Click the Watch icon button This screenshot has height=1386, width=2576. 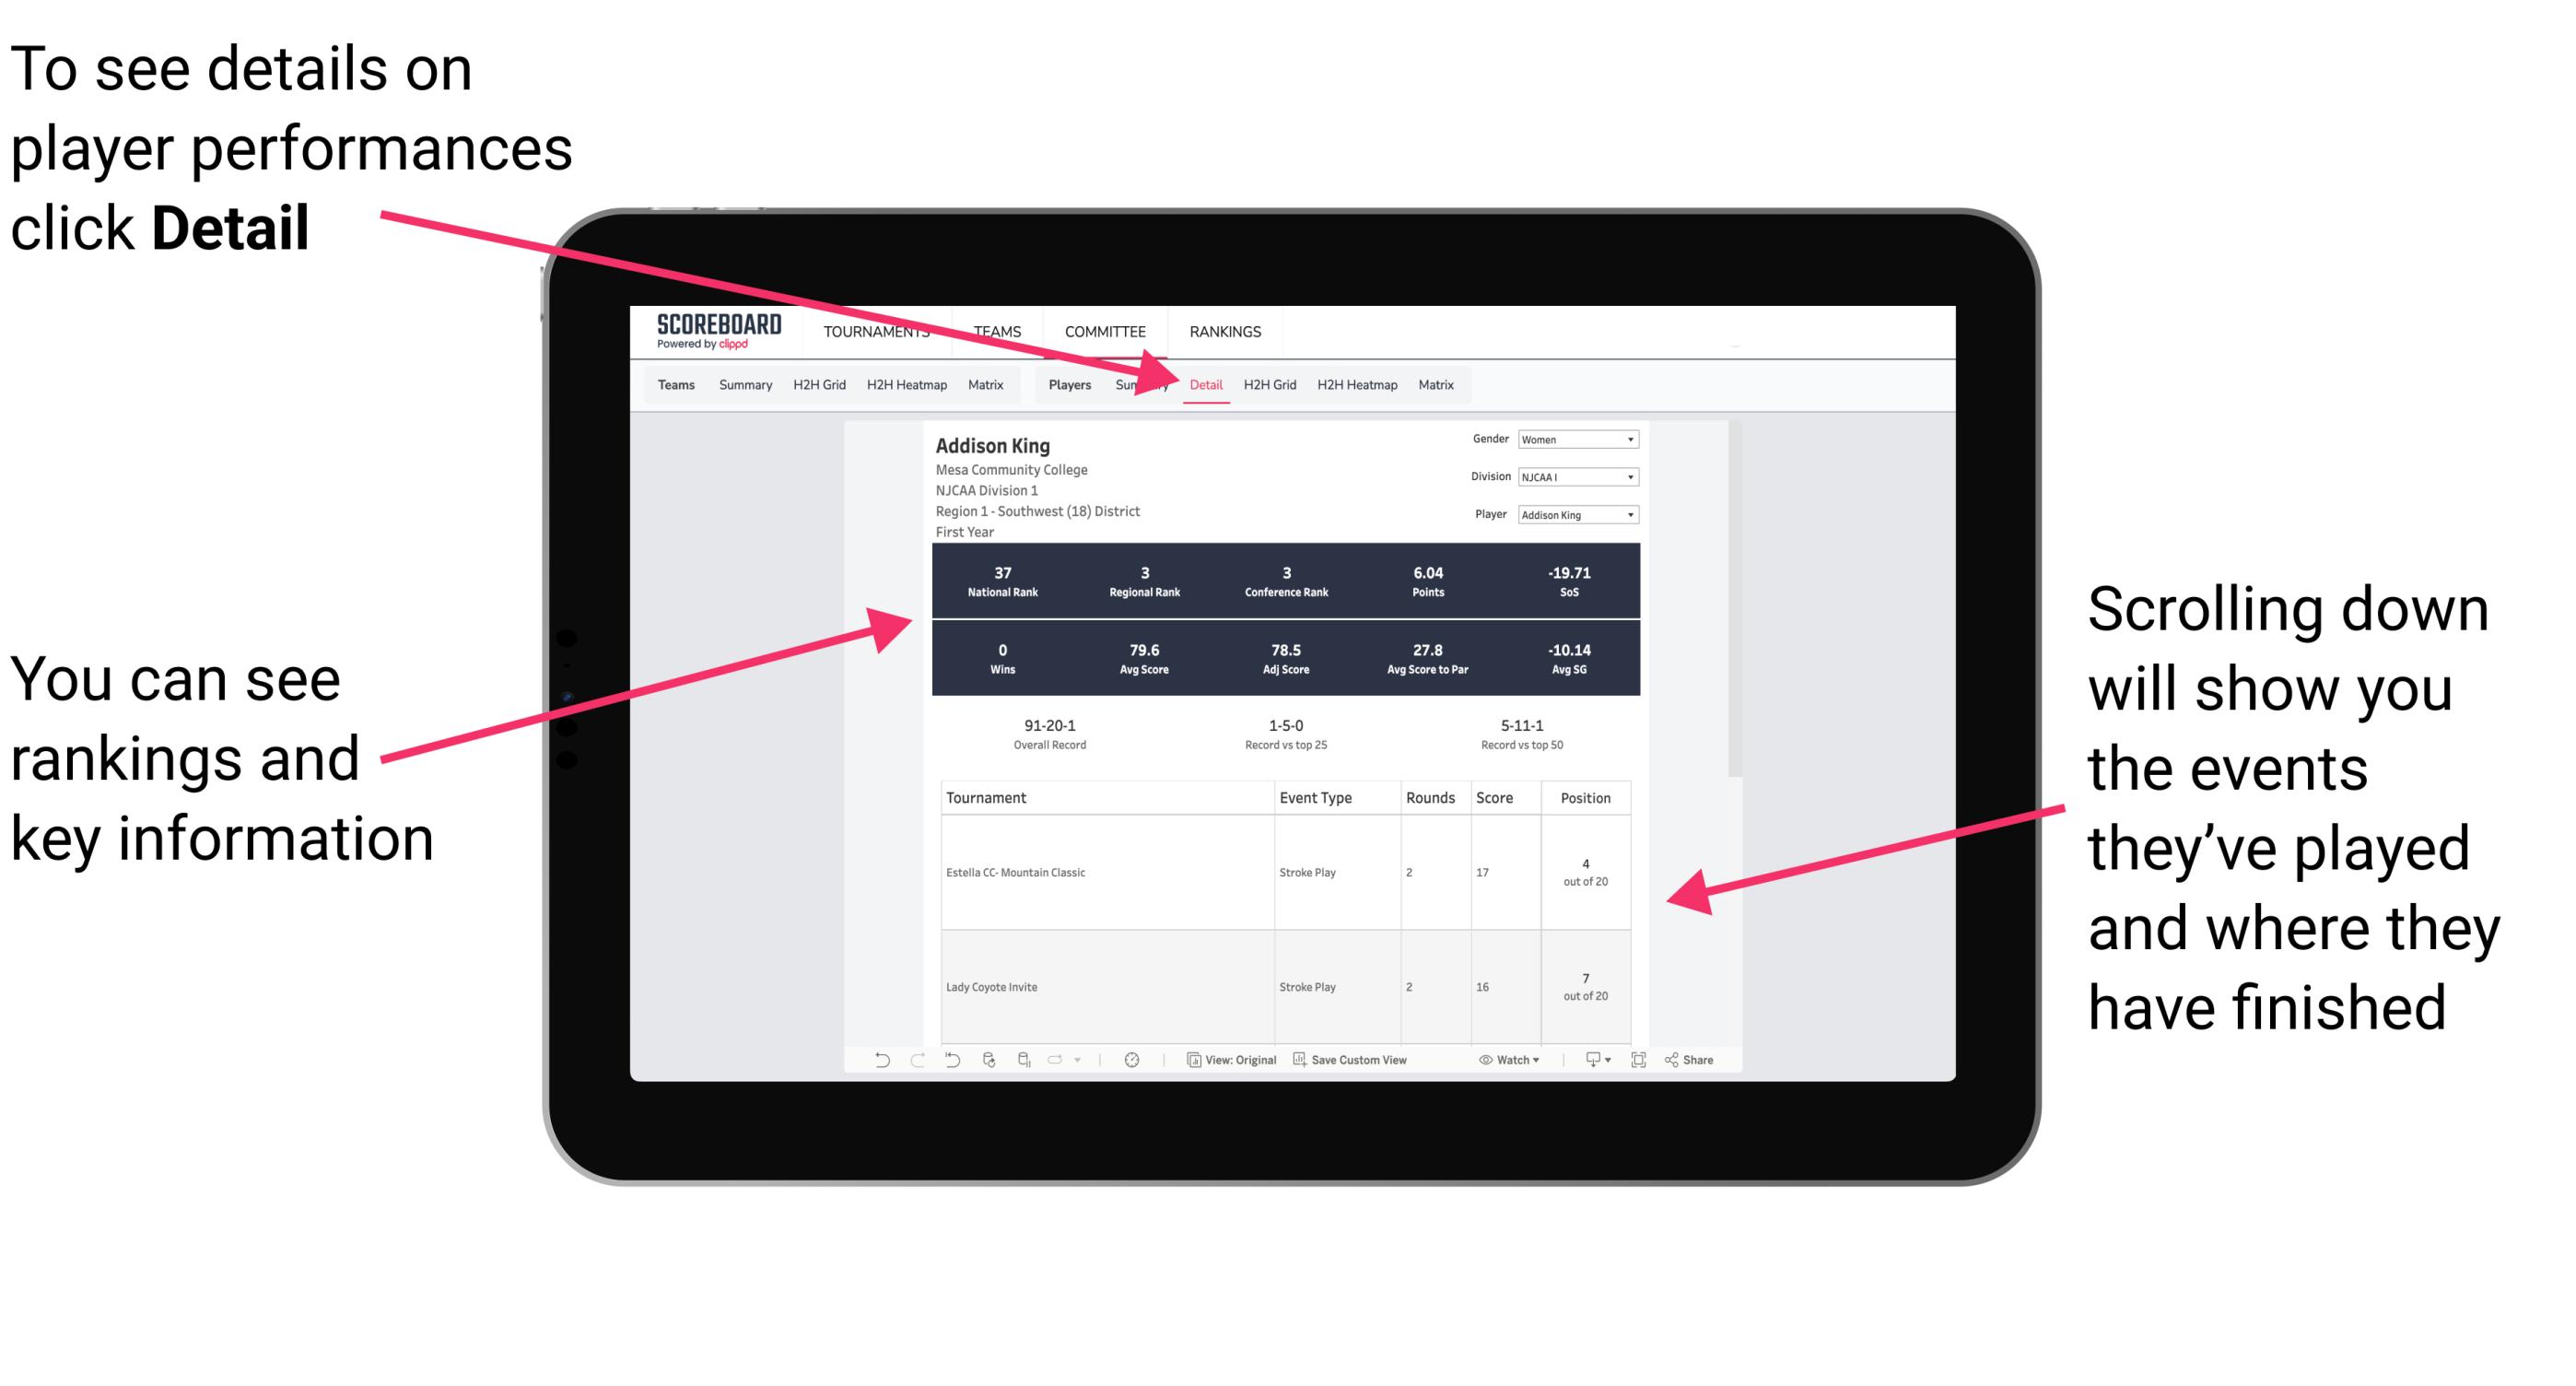pyautogui.click(x=1488, y=1063)
